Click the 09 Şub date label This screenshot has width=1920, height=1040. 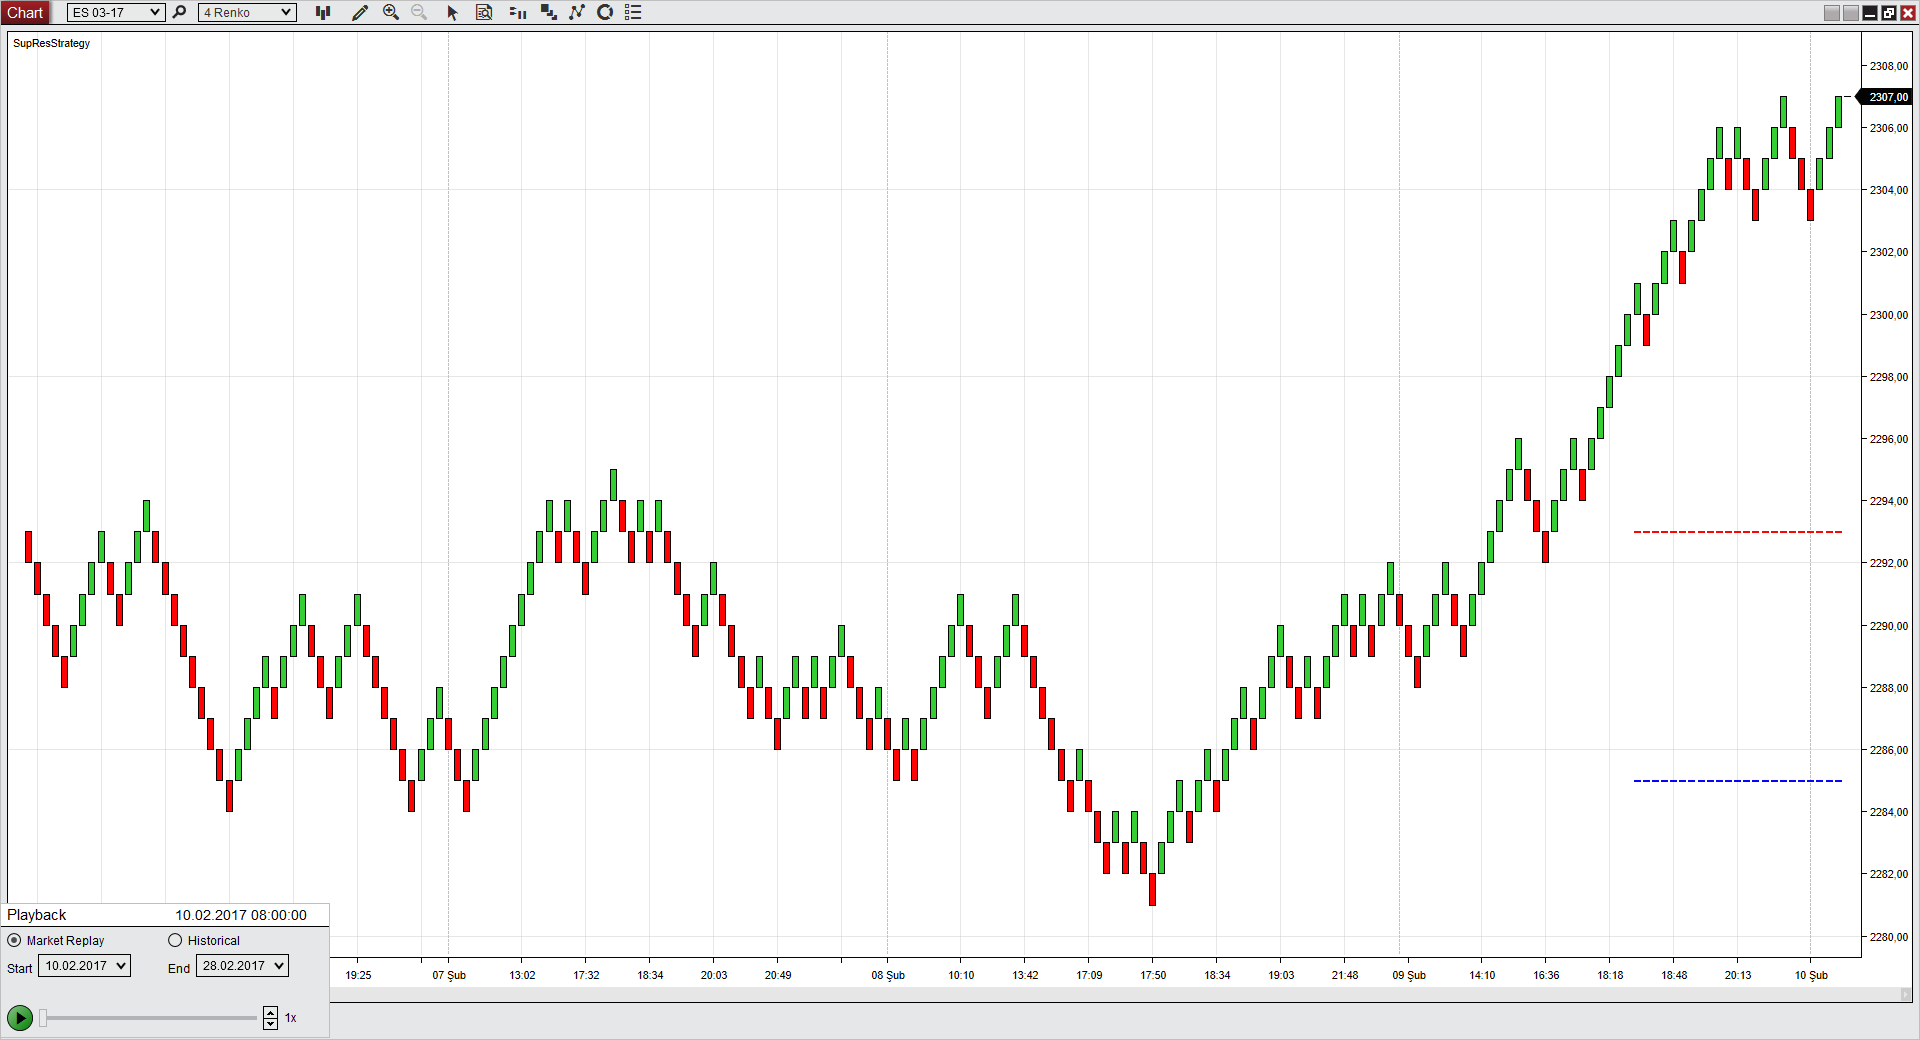coord(1409,975)
